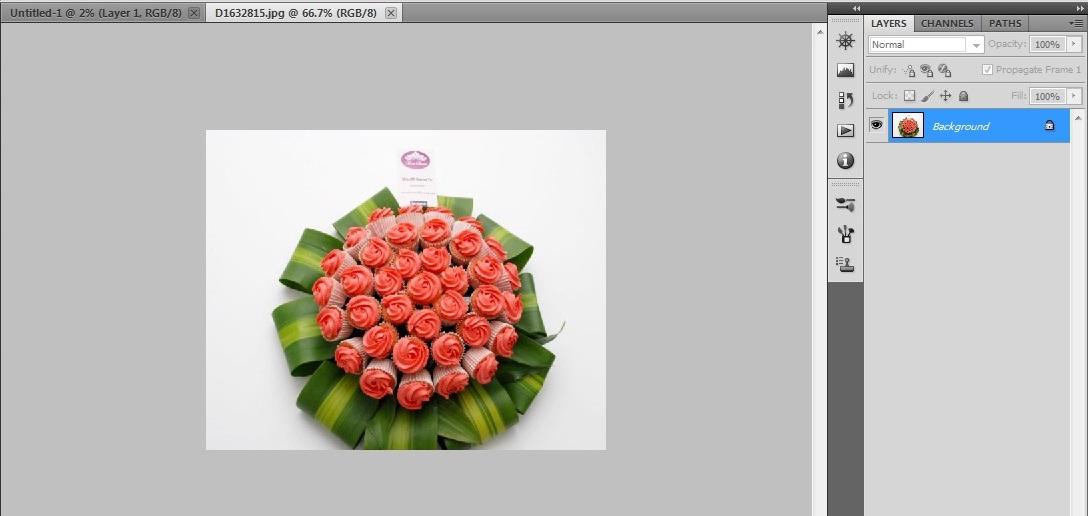This screenshot has width=1088, height=516.
Task: Open the Histogram panel icon
Action: (x=845, y=71)
